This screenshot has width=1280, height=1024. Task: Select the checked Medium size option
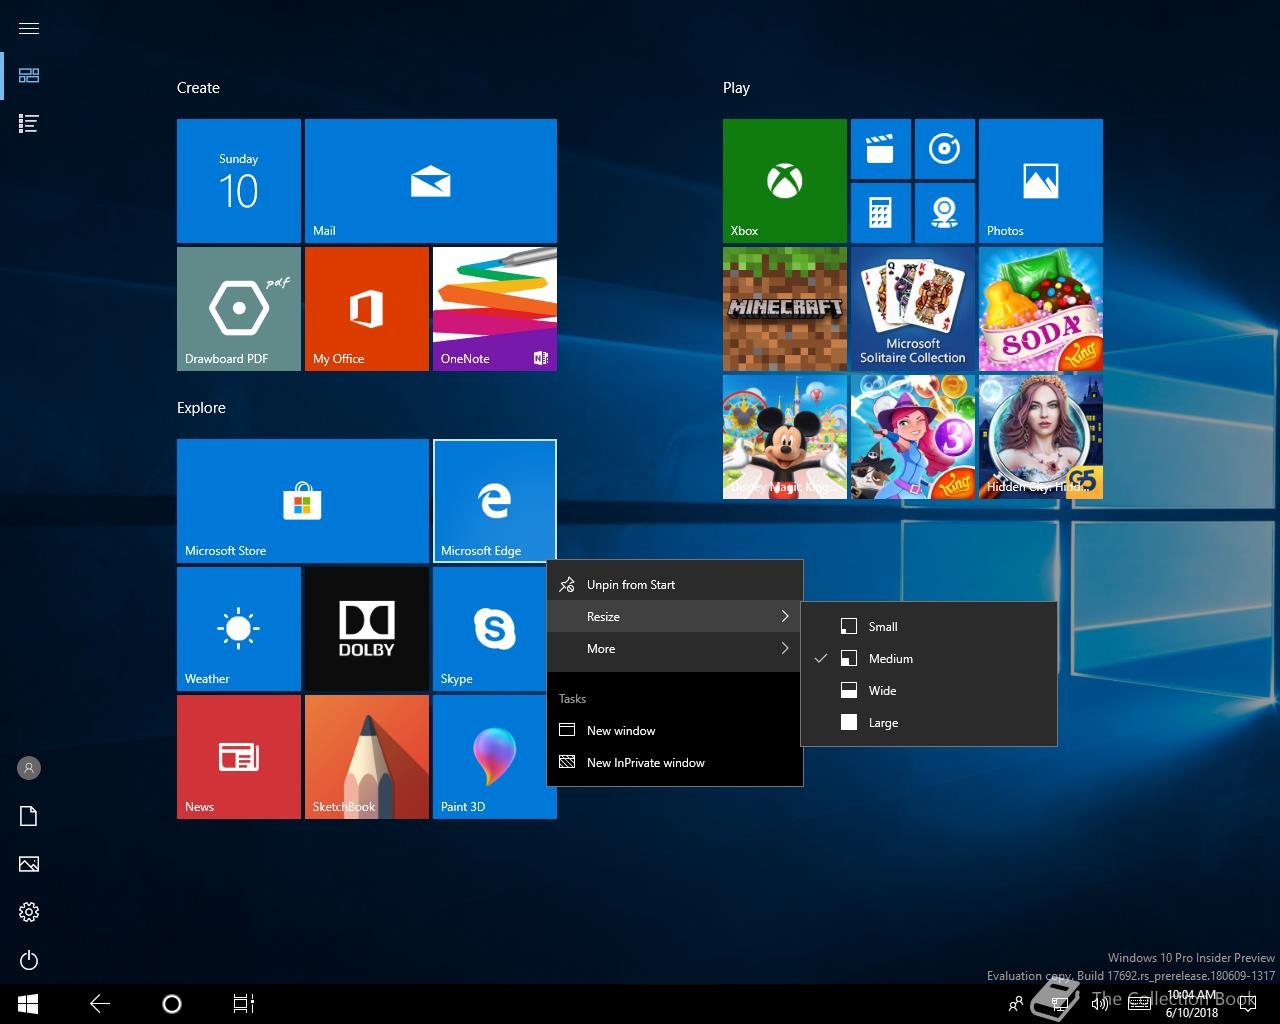point(929,659)
